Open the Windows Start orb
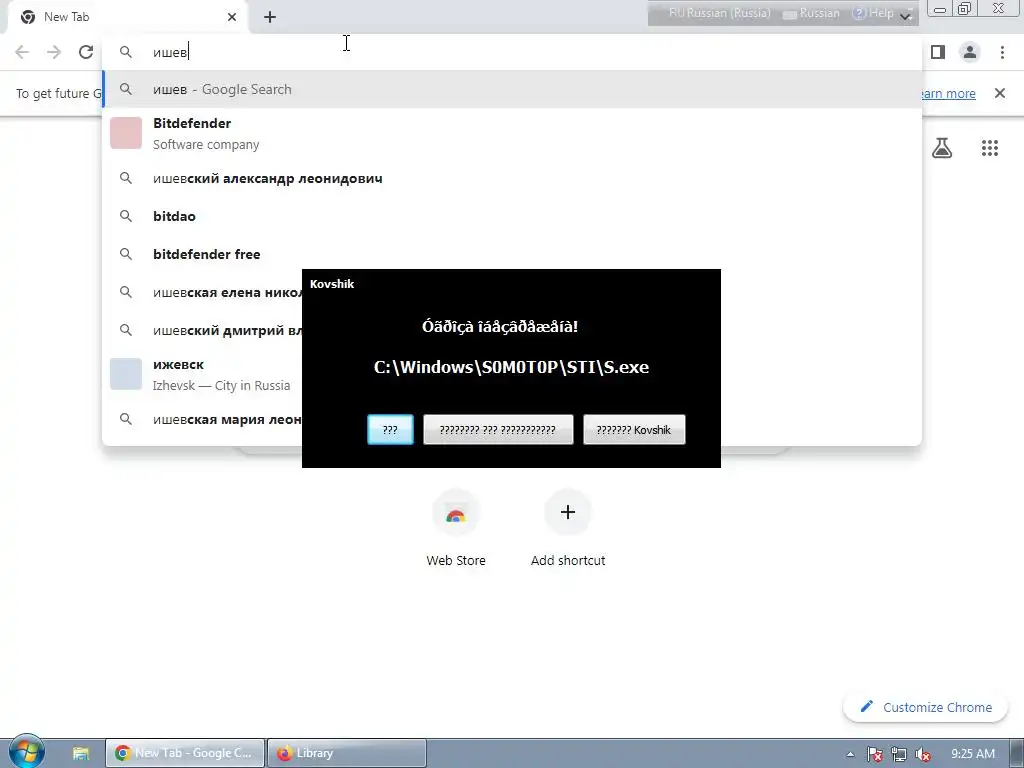Image resolution: width=1024 pixels, height=768 pixels. tap(27, 752)
